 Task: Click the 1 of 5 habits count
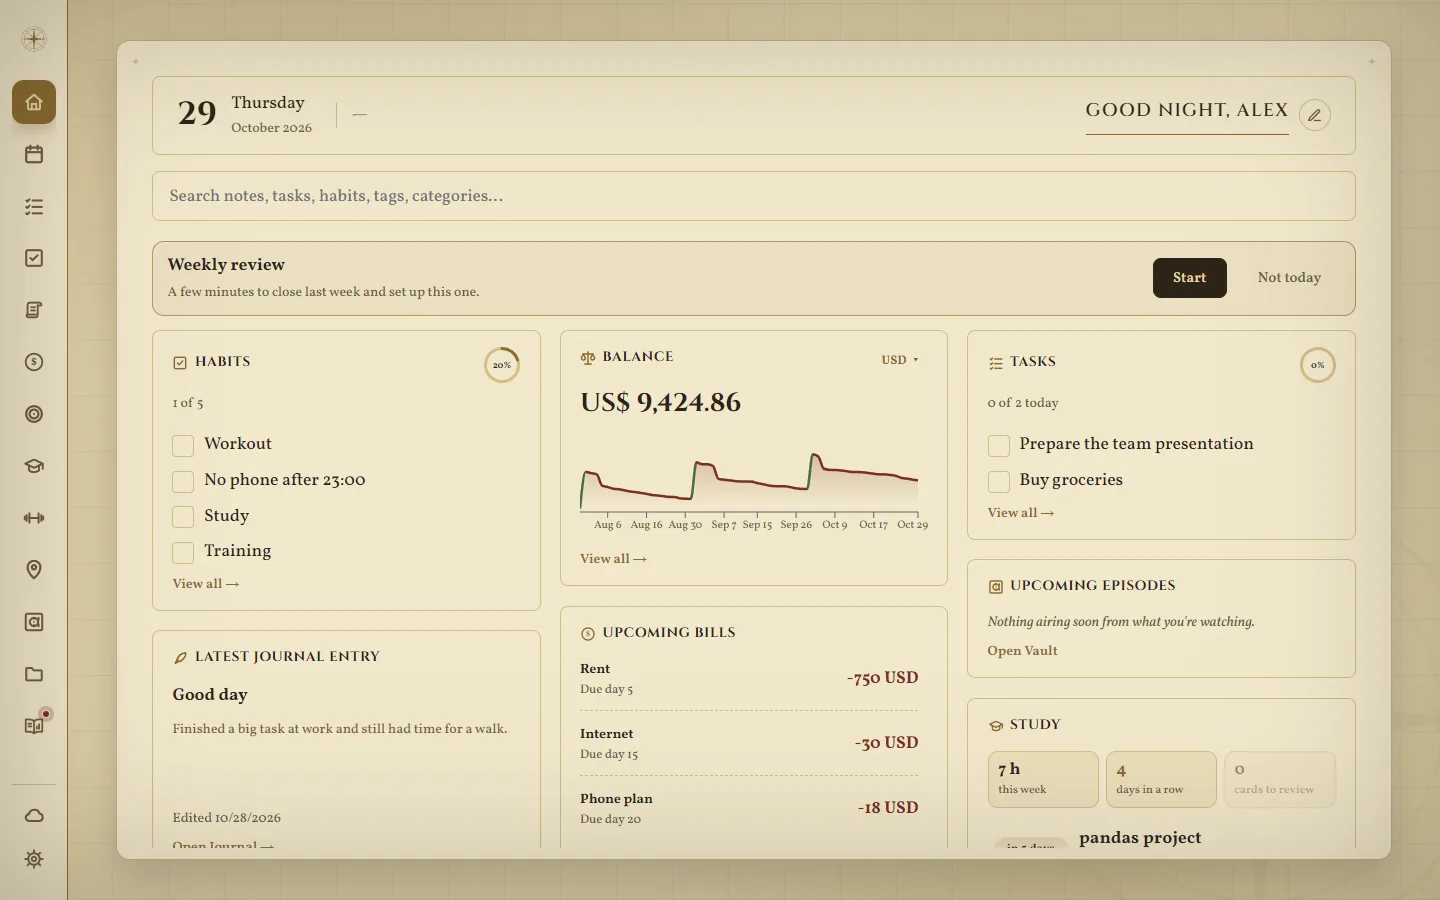(188, 403)
